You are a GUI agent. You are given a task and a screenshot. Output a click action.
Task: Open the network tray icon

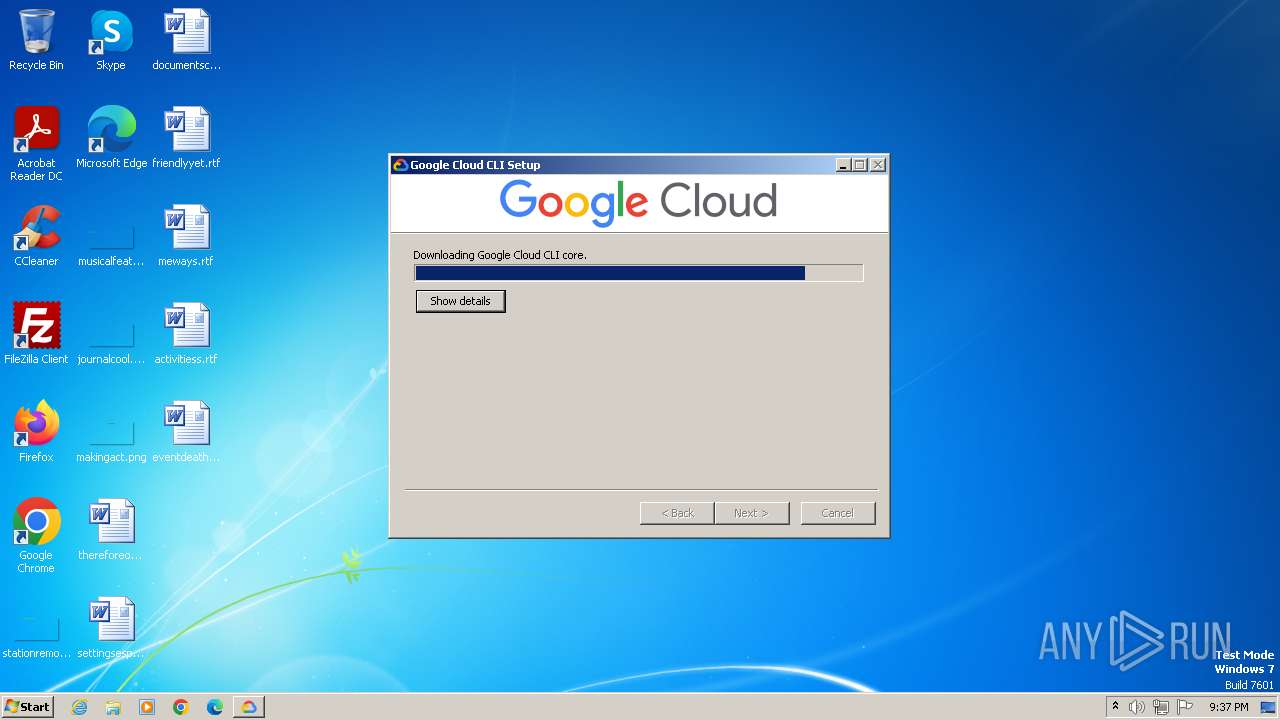pos(1161,707)
